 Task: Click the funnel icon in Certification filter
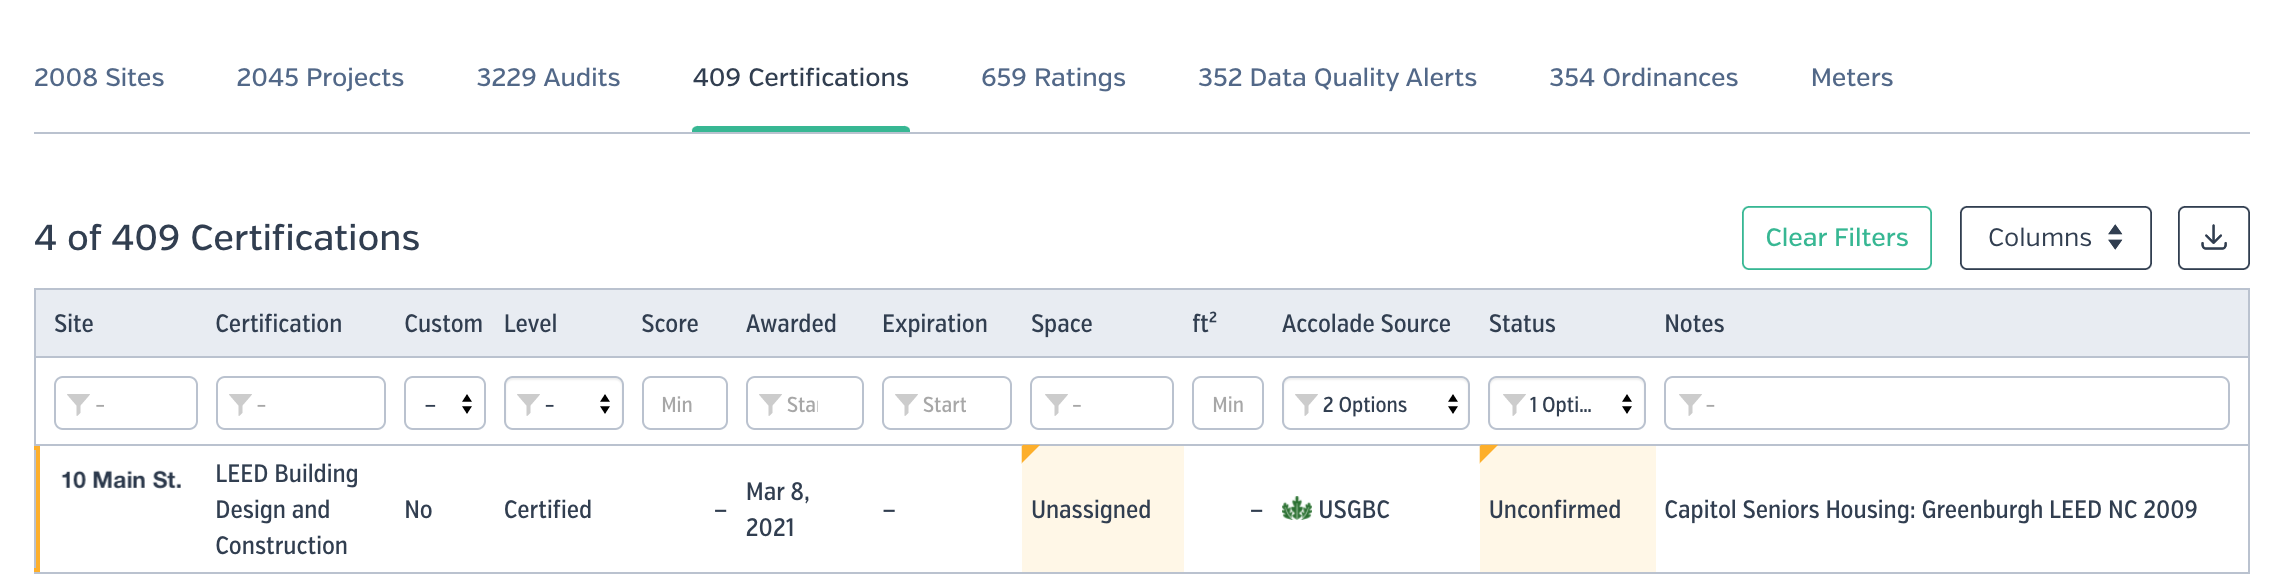pyautogui.click(x=240, y=404)
